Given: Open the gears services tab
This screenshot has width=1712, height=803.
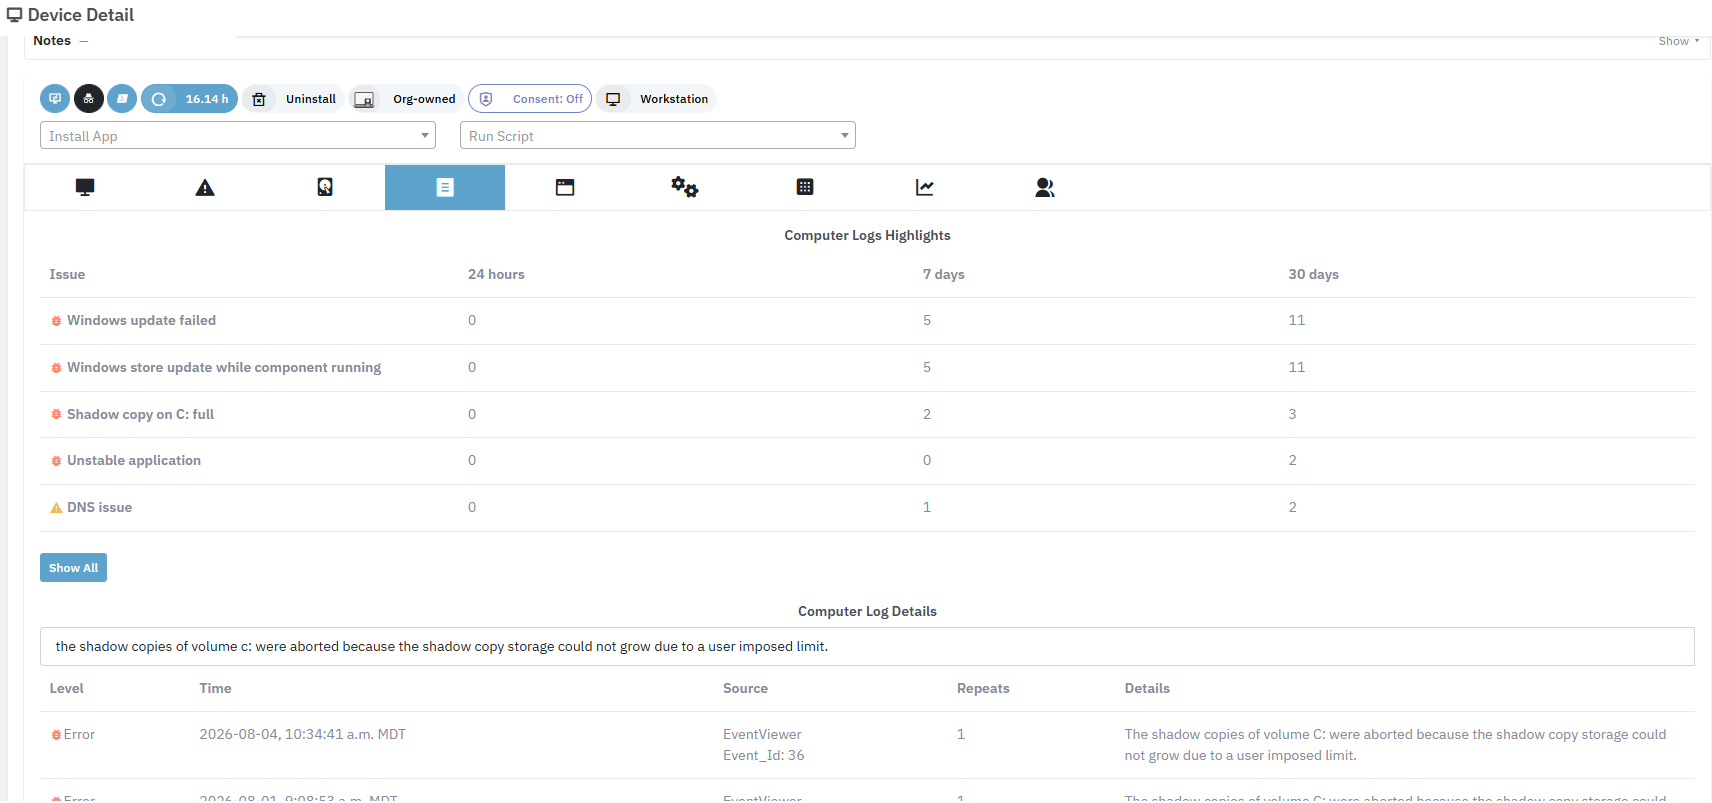Looking at the screenshot, I should pos(685,187).
